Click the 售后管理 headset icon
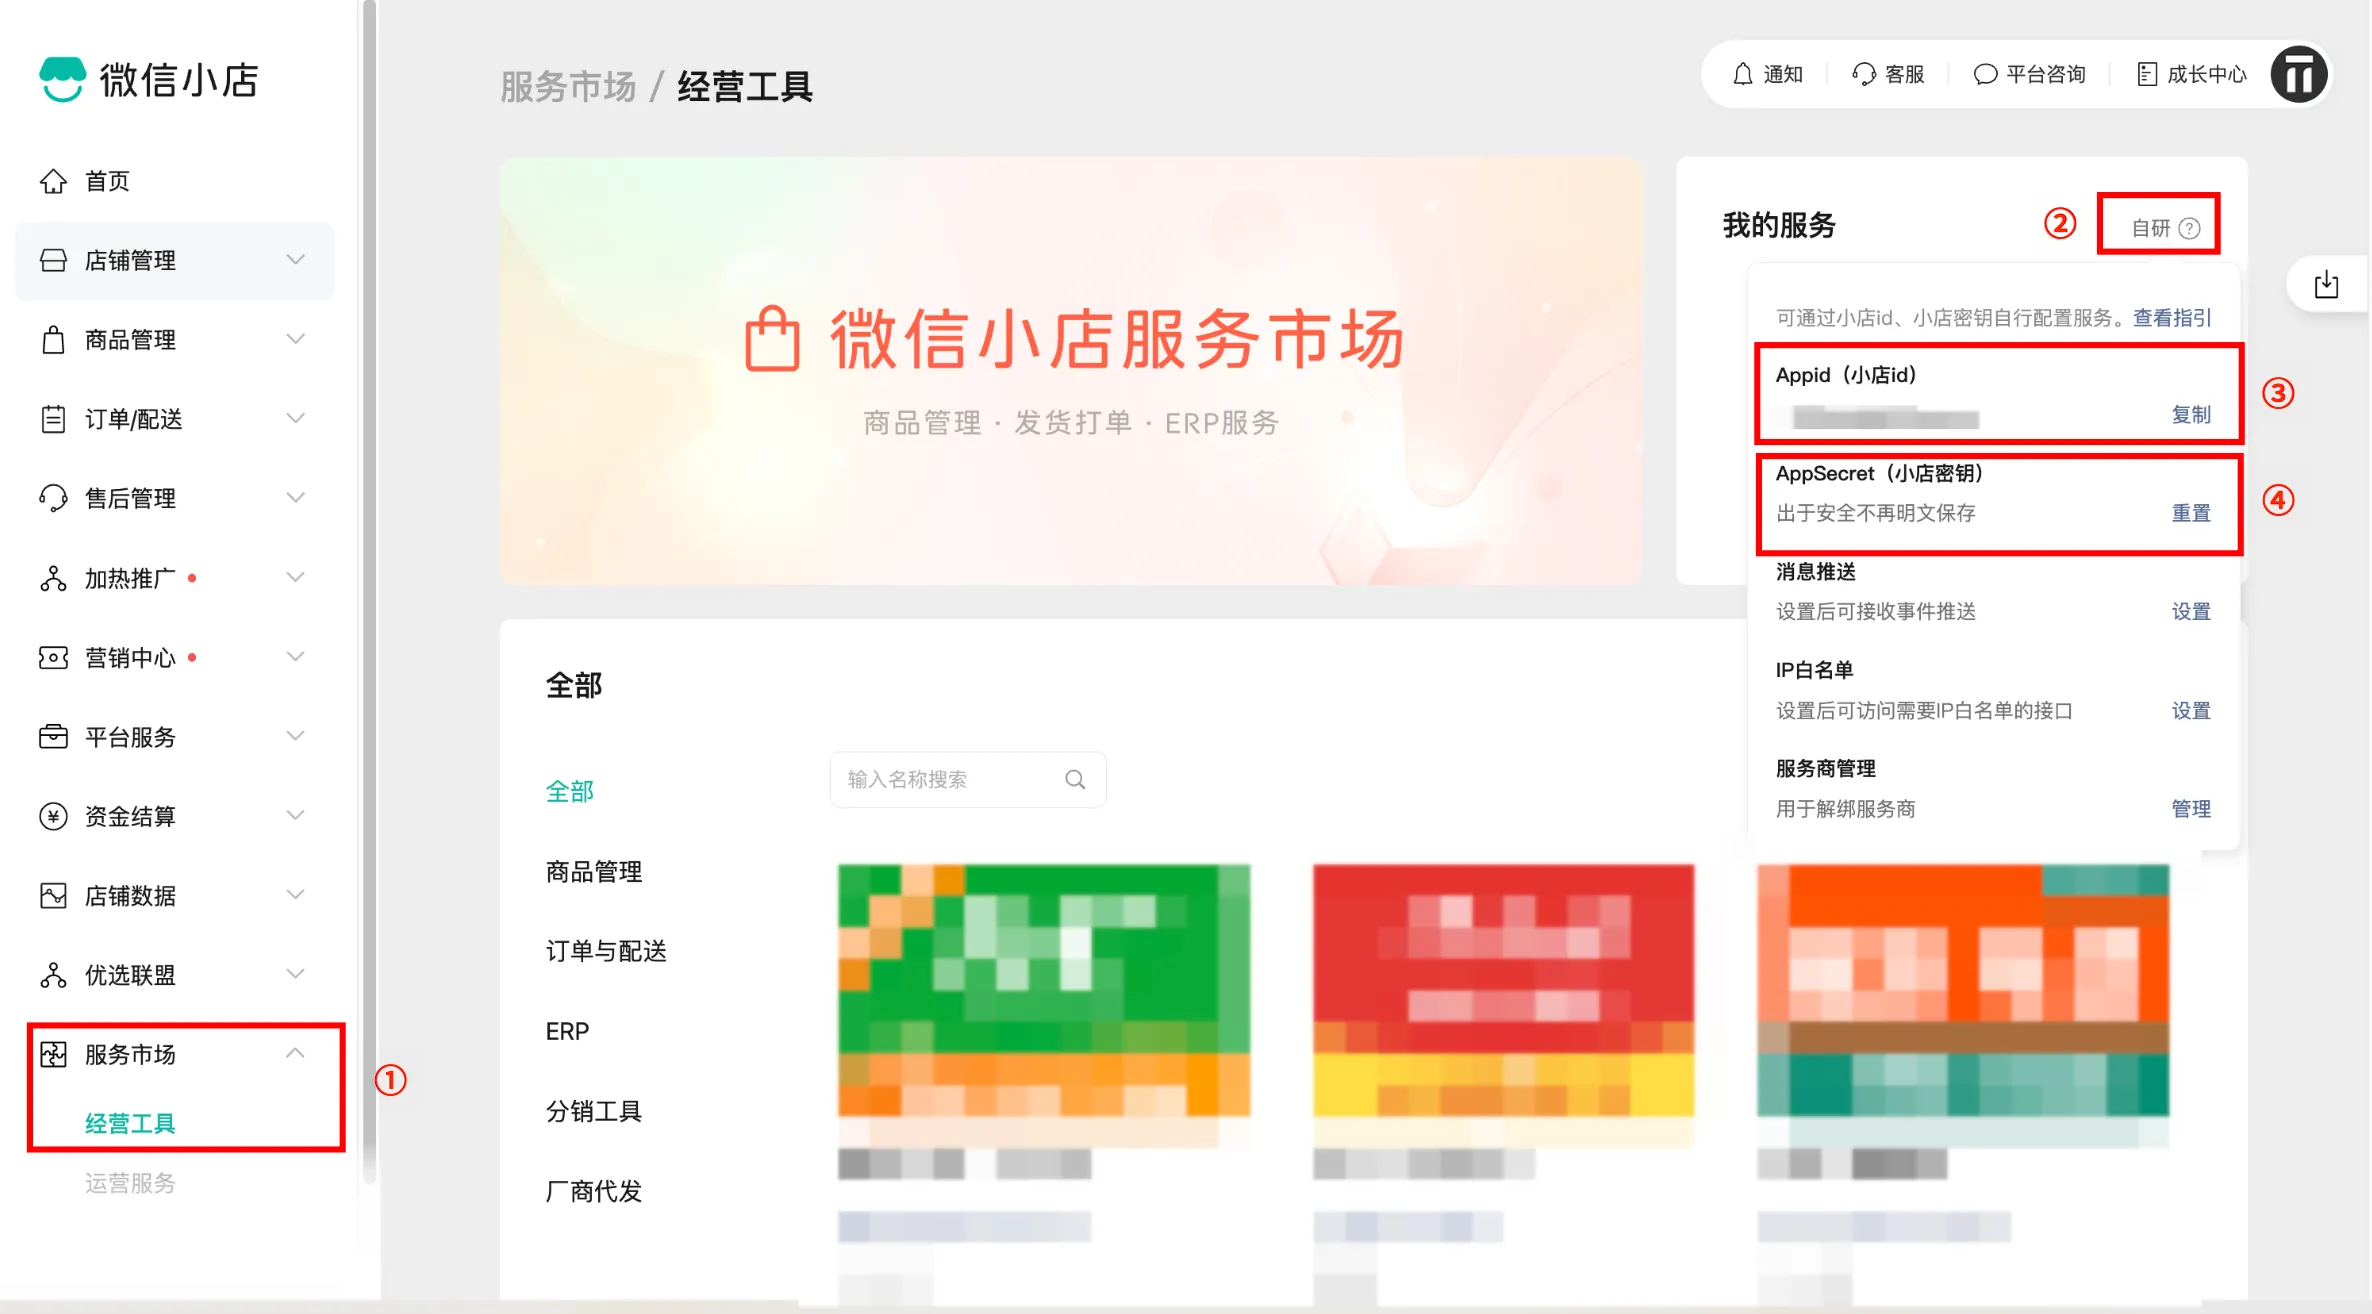 (x=53, y=498)
